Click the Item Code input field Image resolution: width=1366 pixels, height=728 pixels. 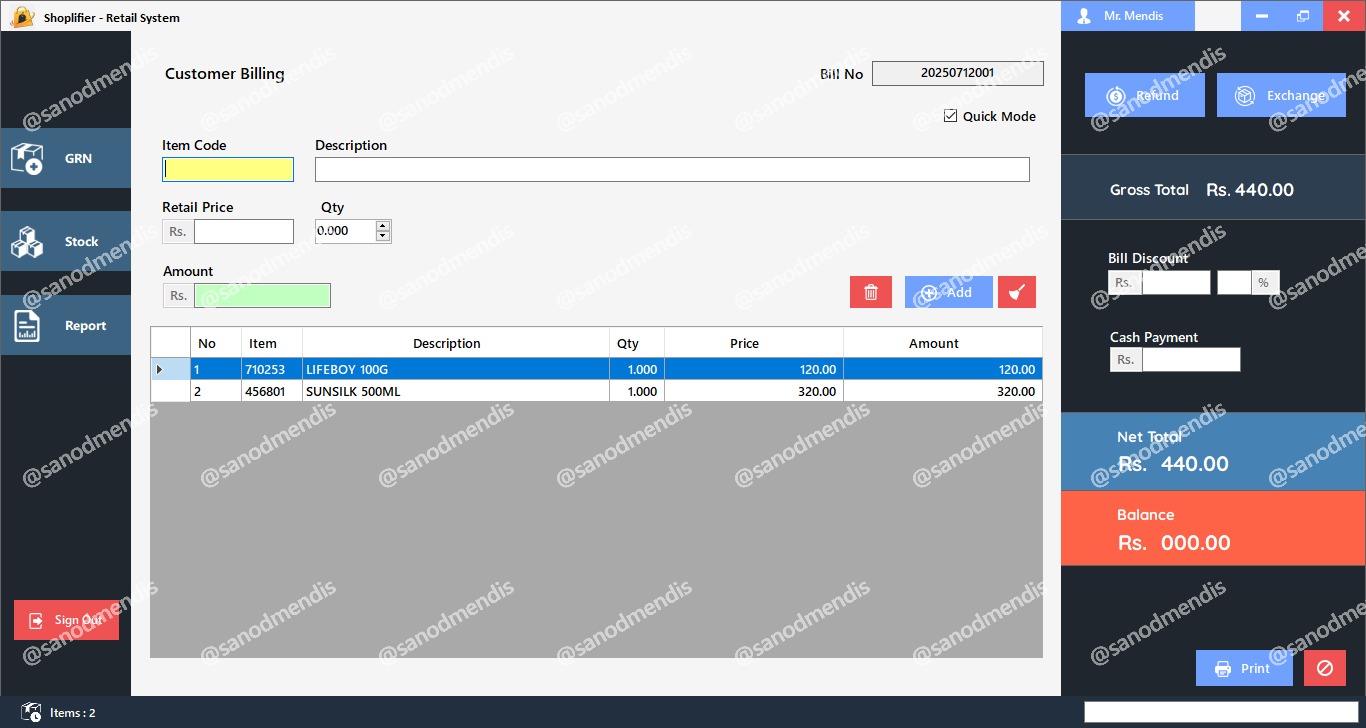[x=227, y=169]
